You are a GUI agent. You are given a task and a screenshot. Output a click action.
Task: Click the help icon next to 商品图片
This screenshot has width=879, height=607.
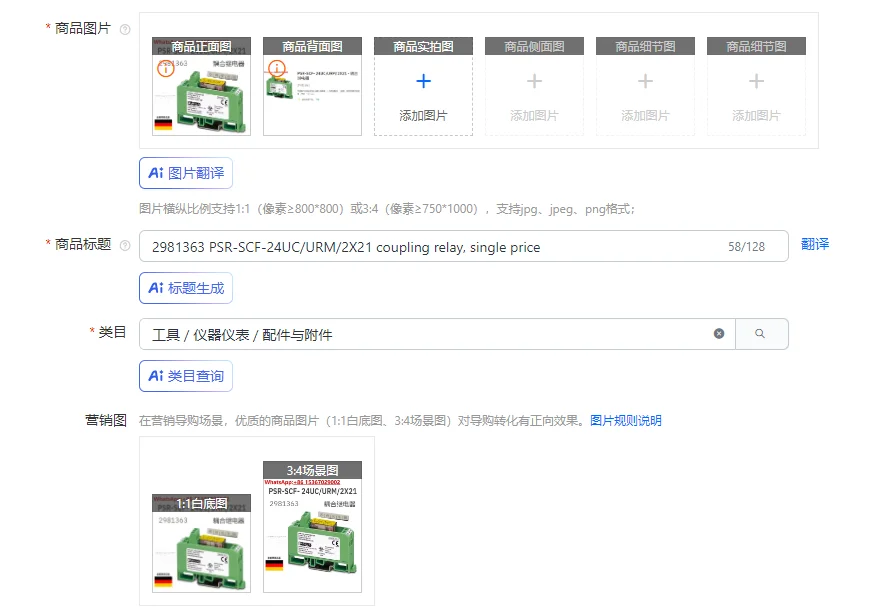[x=126, y=29]
